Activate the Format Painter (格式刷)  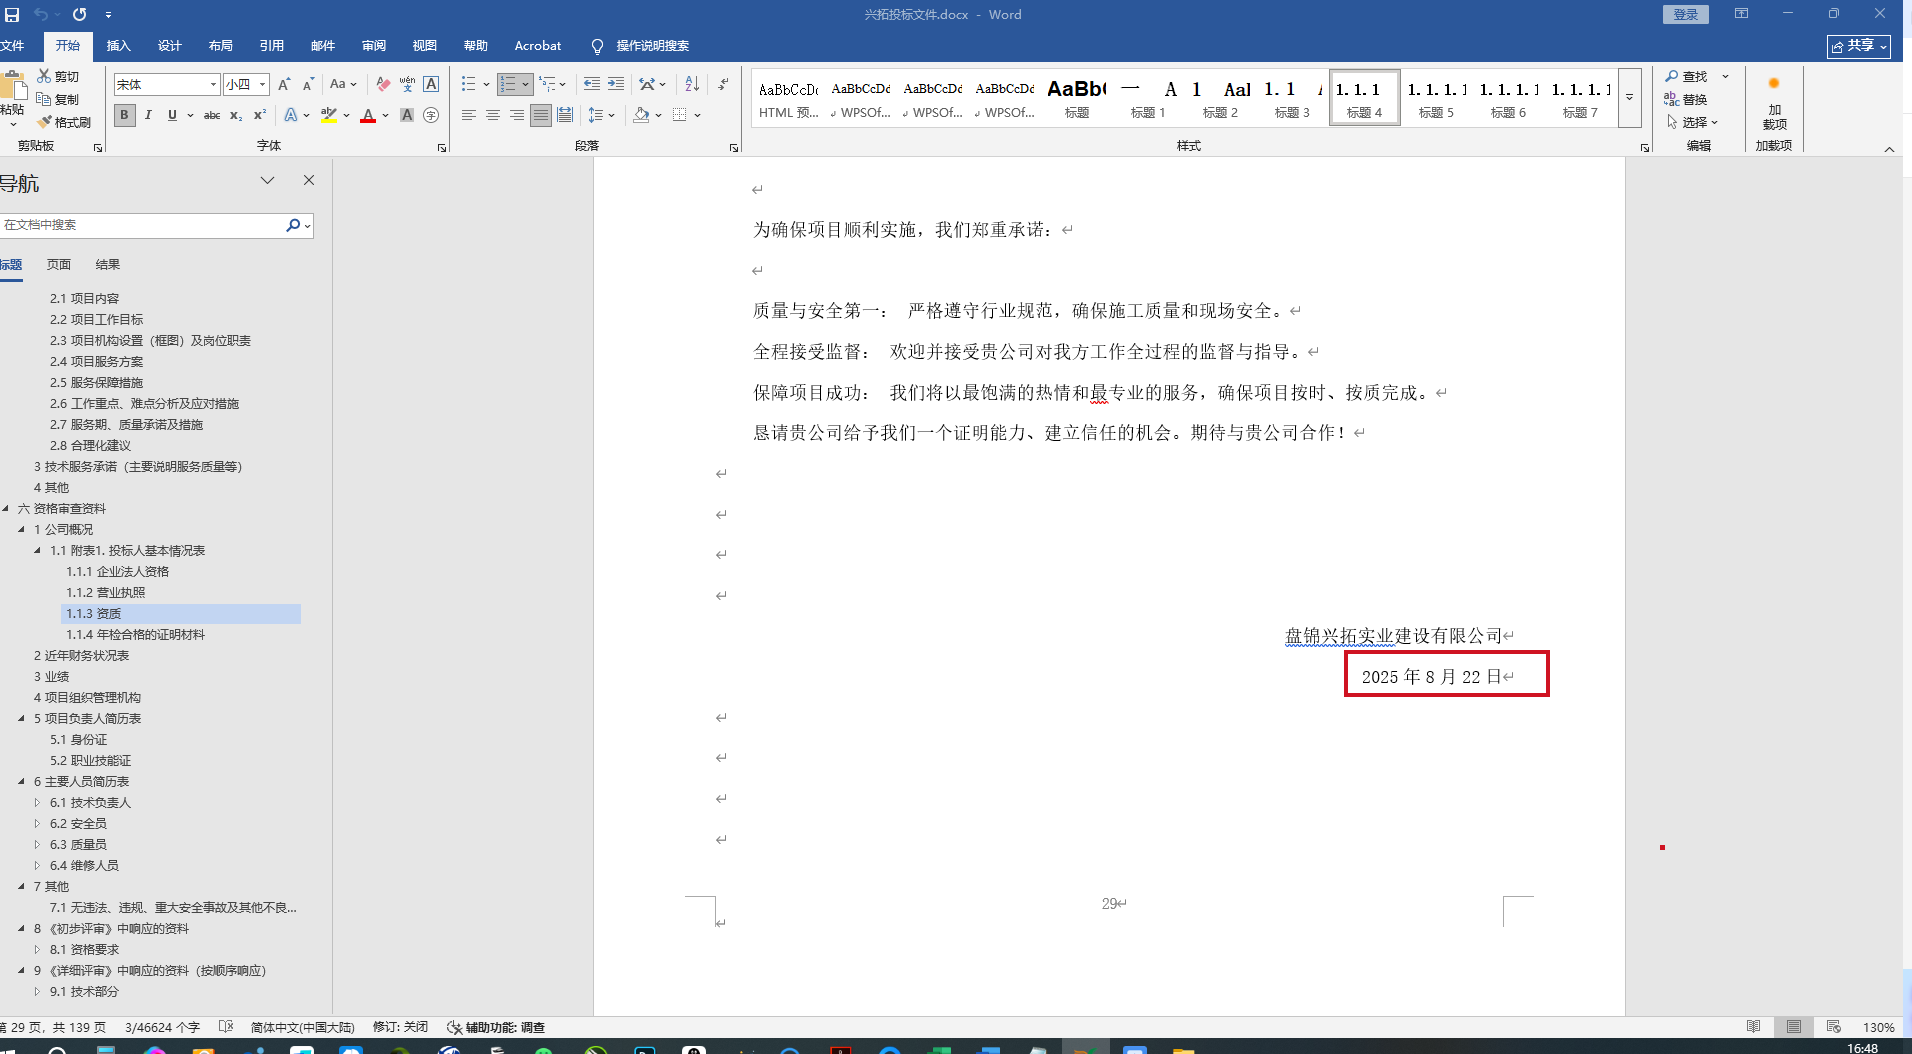click(x=64, y=122)
